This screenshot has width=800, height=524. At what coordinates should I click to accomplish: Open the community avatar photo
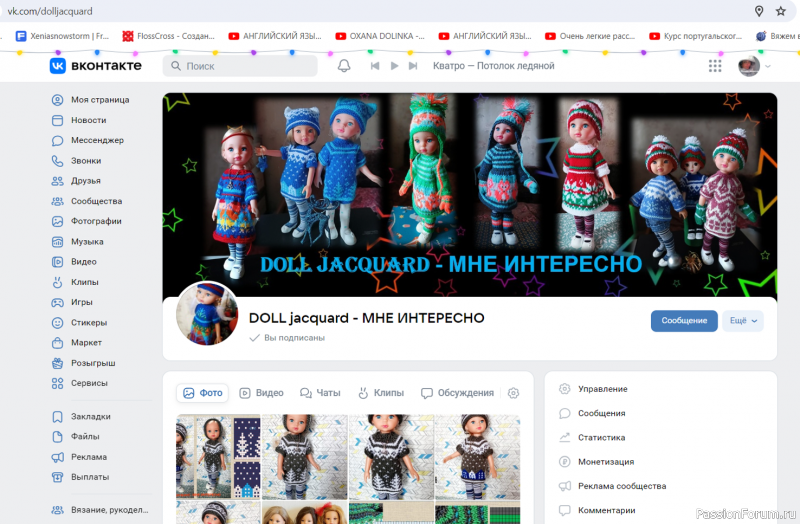pos(207,314)
